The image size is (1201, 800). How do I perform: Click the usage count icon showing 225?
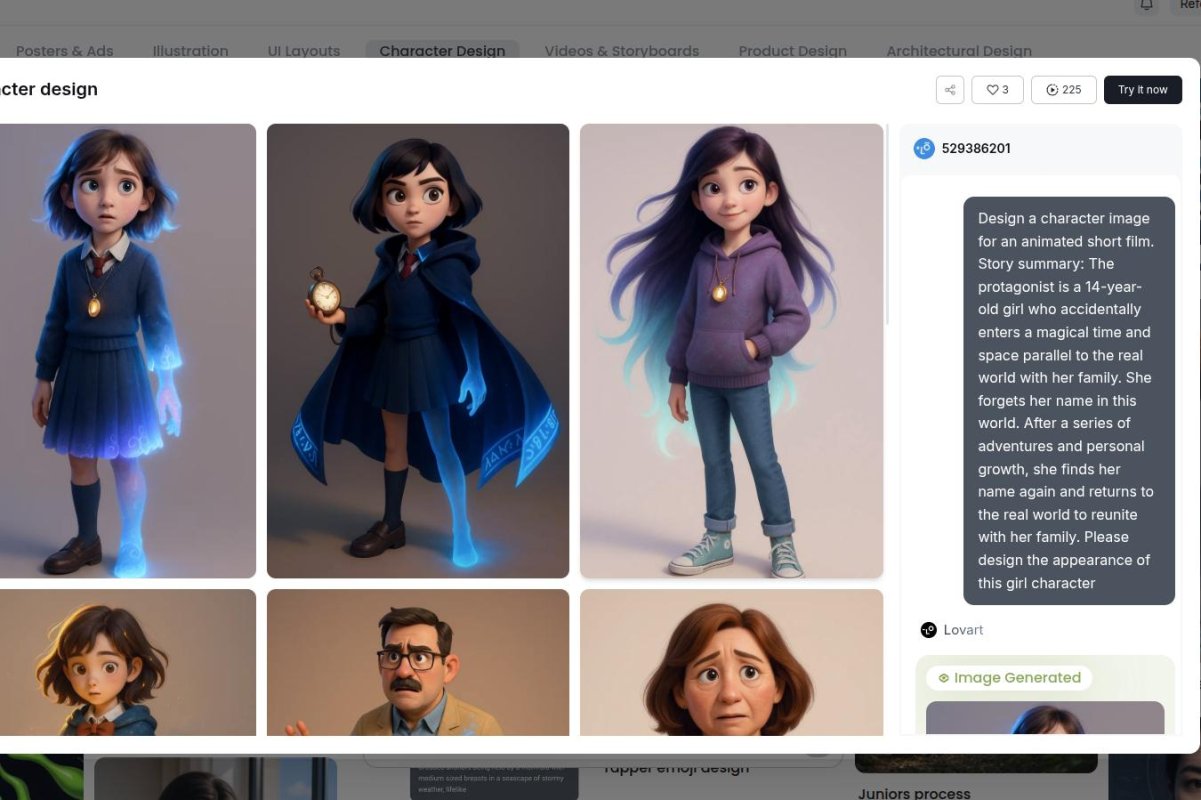coord(1051,89)
